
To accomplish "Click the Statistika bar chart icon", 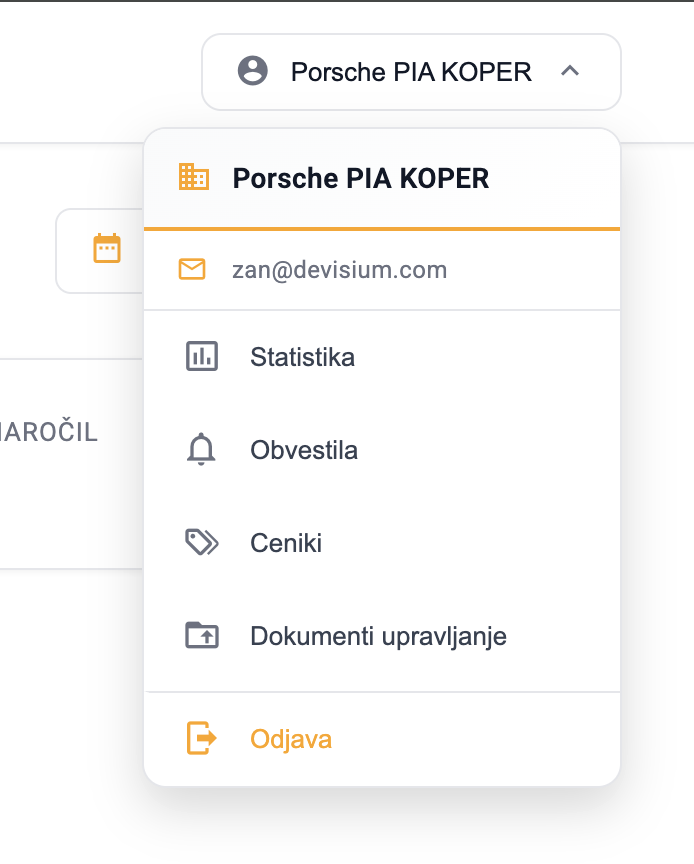I will pyautogui.click(x=202, y=357).
